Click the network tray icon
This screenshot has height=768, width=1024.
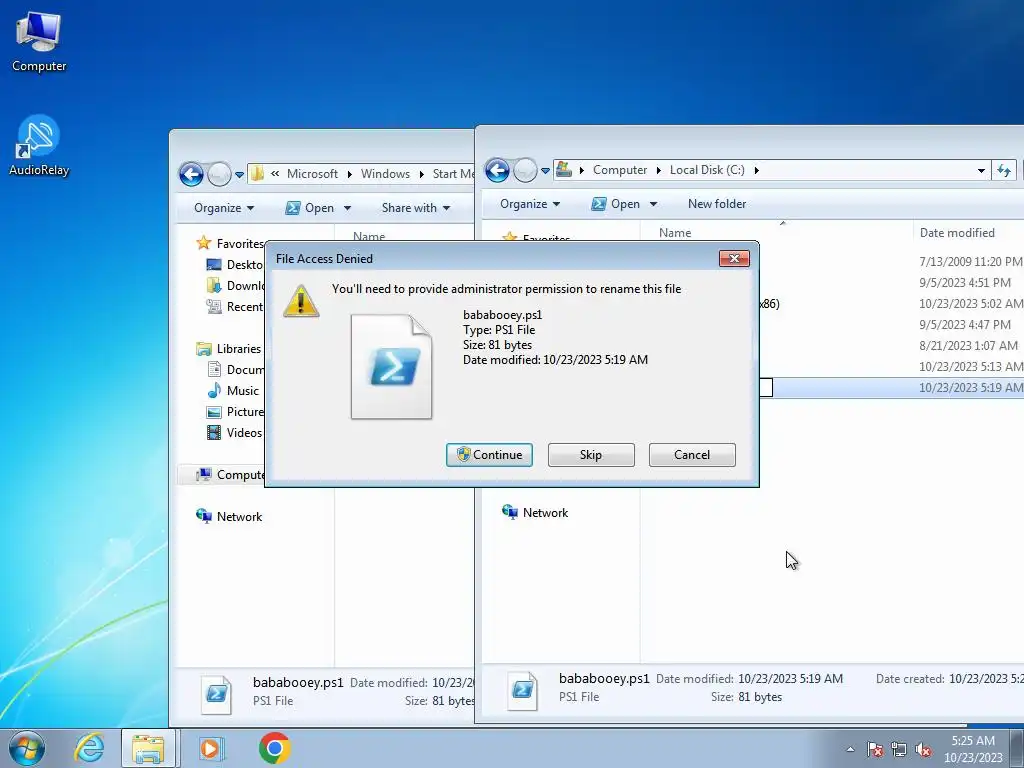pos(899,749)
